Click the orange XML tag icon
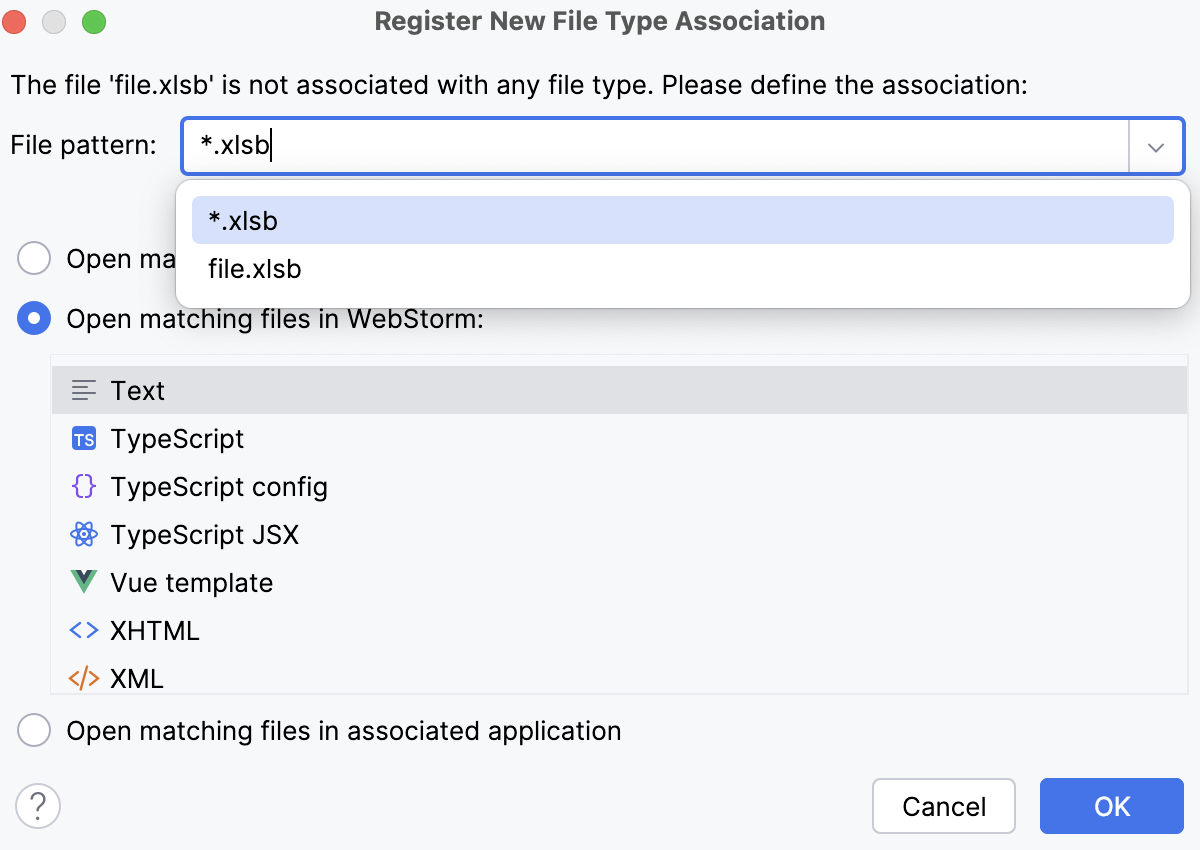Screen dimensions: 1200x850 click(84, 678)
